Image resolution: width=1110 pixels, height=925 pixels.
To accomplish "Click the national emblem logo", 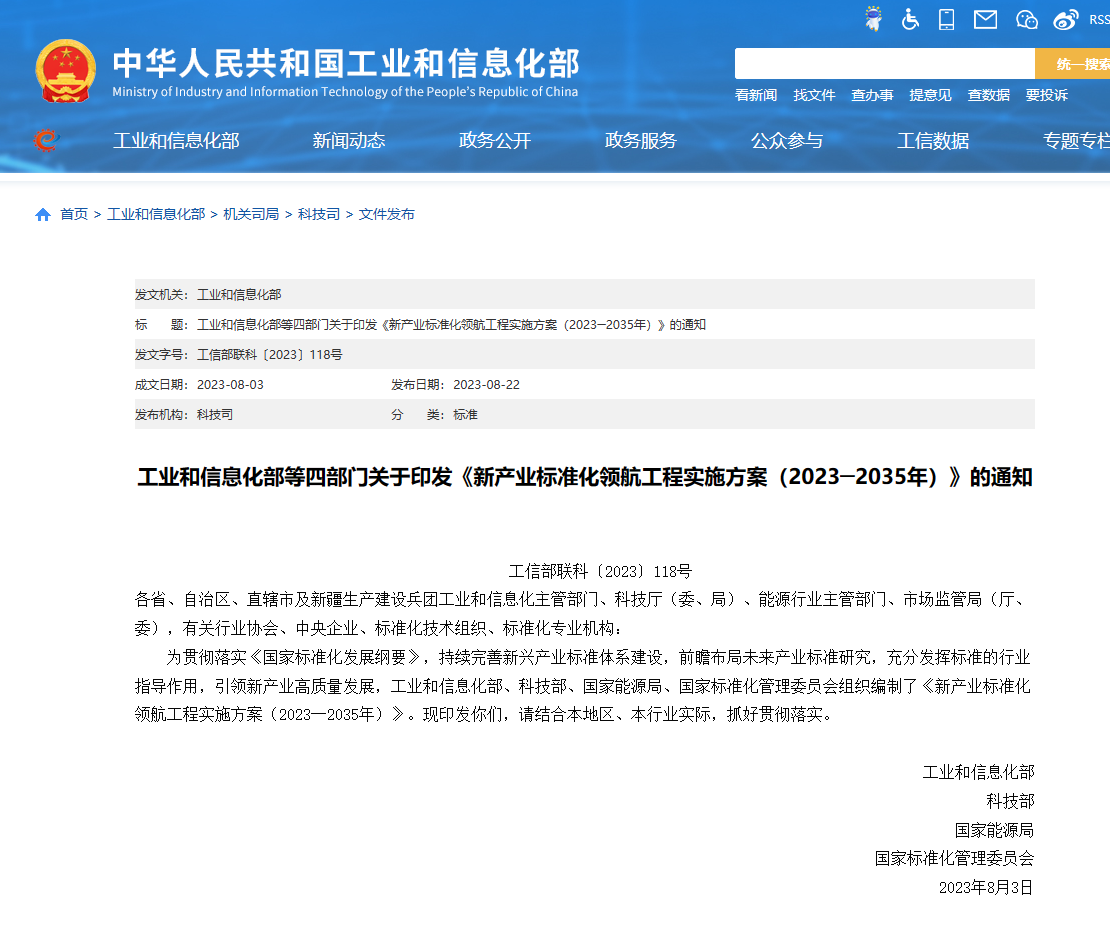I will 66,71.
